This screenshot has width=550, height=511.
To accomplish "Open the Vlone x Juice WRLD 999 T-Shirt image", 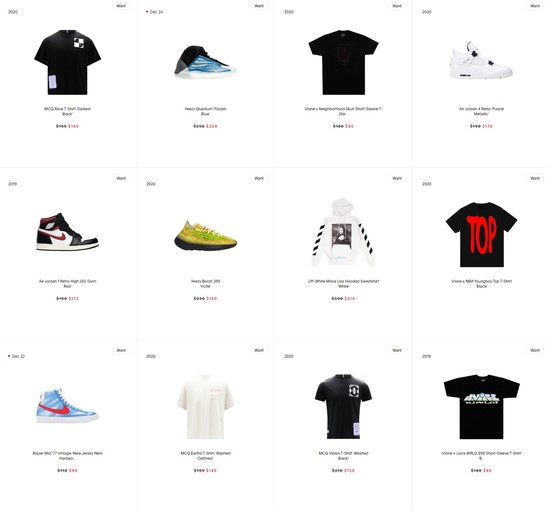I will tap(481, 406).
